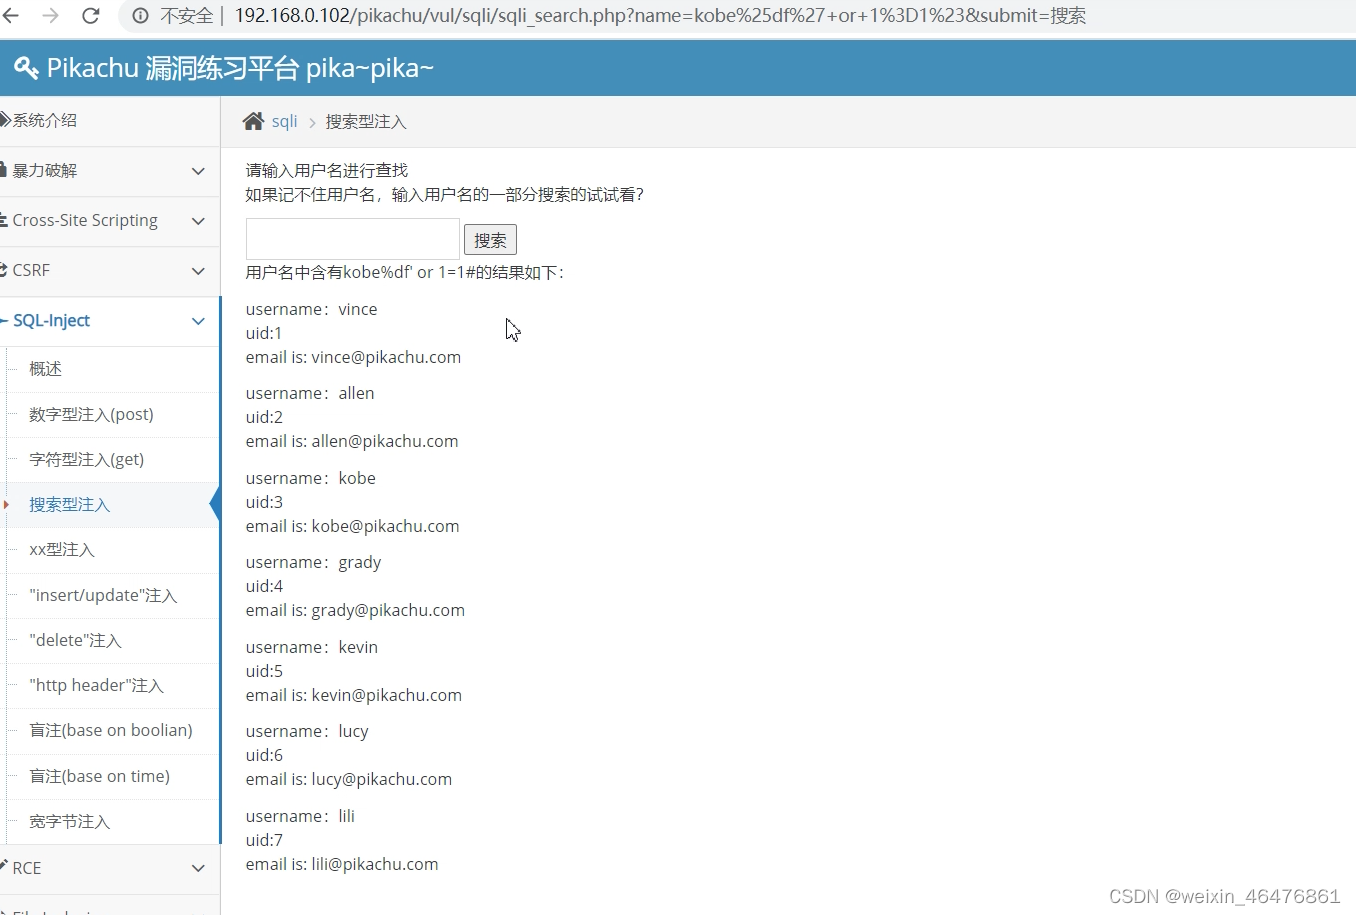
Task: Click the text 'email is: kobe@pikachu.com'
Action: pos(352,526)
